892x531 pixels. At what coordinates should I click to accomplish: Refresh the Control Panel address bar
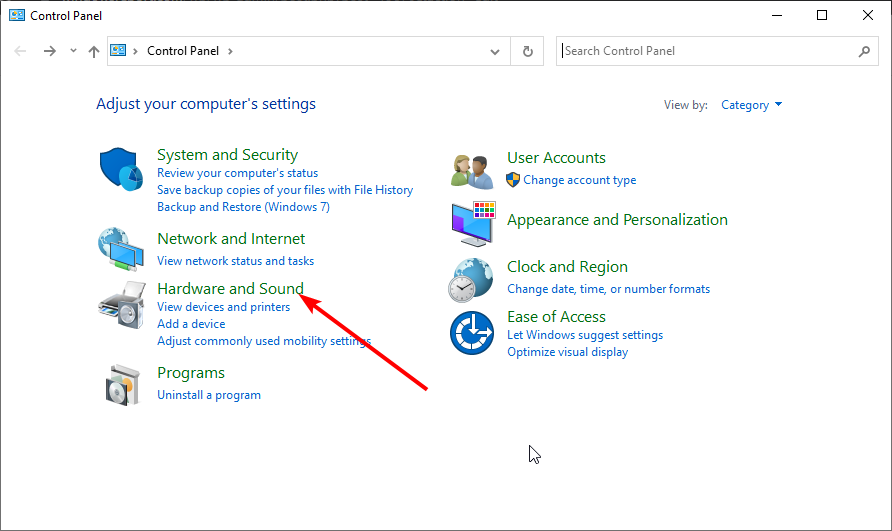pyautogui.click(x=527, y=51)
